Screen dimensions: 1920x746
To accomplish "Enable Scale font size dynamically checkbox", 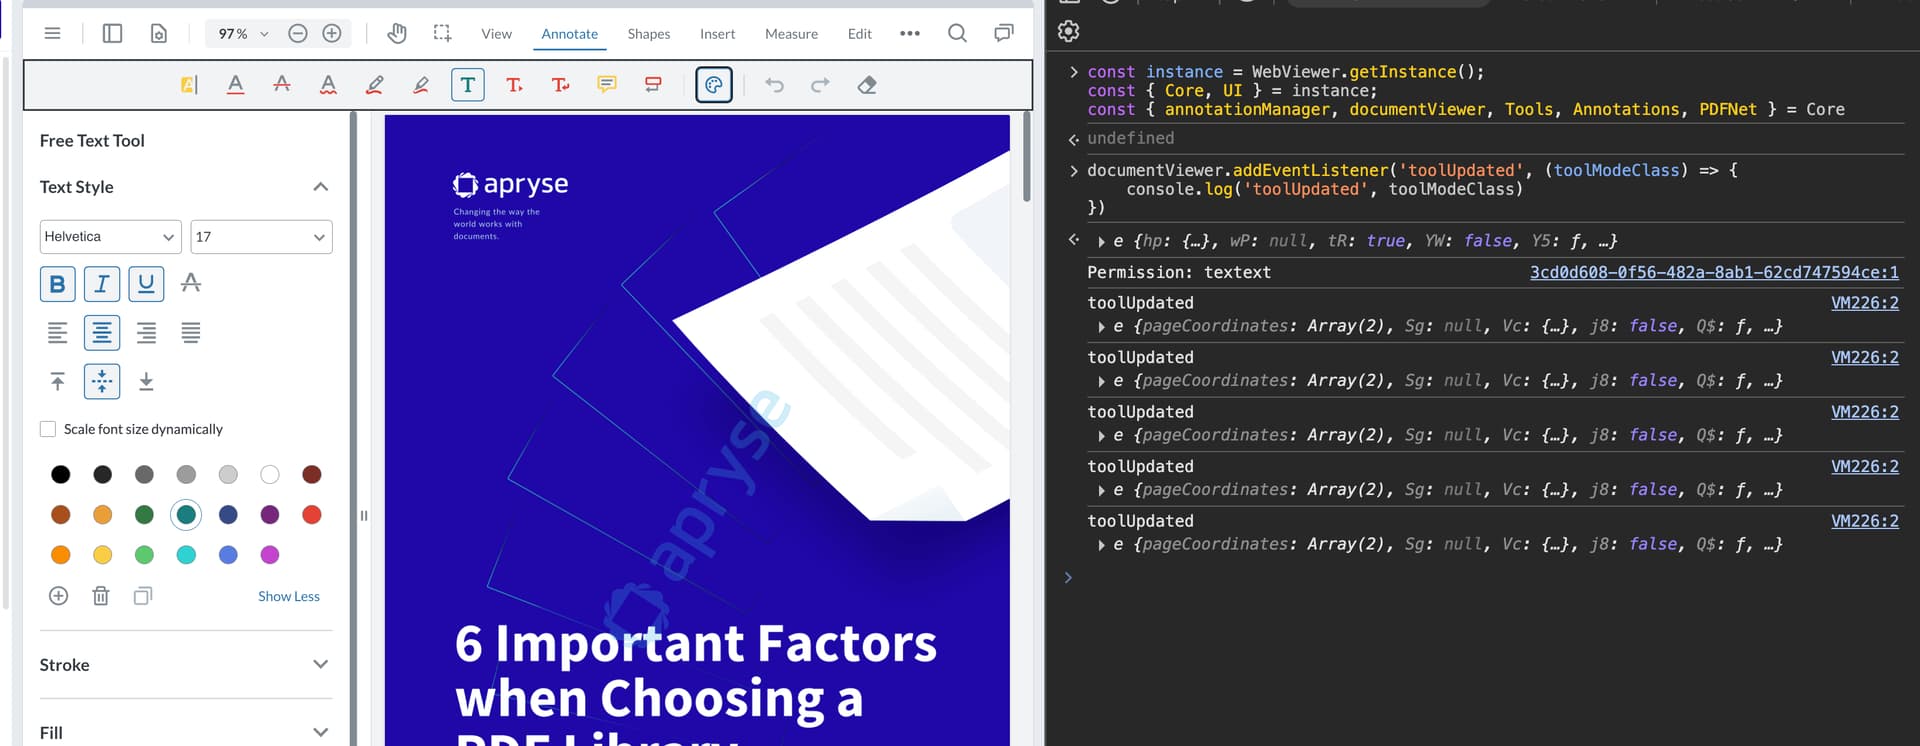I will pyautogui.click(x=48, y=429).
